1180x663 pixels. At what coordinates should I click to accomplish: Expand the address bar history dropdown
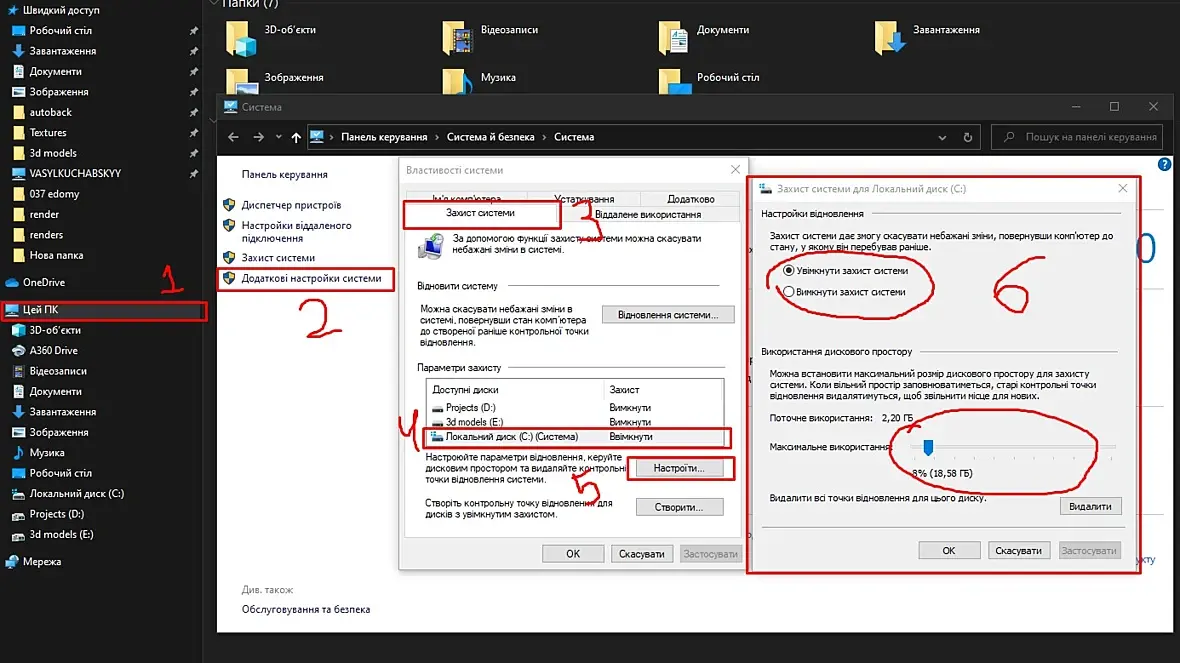(x=942, y=137)
